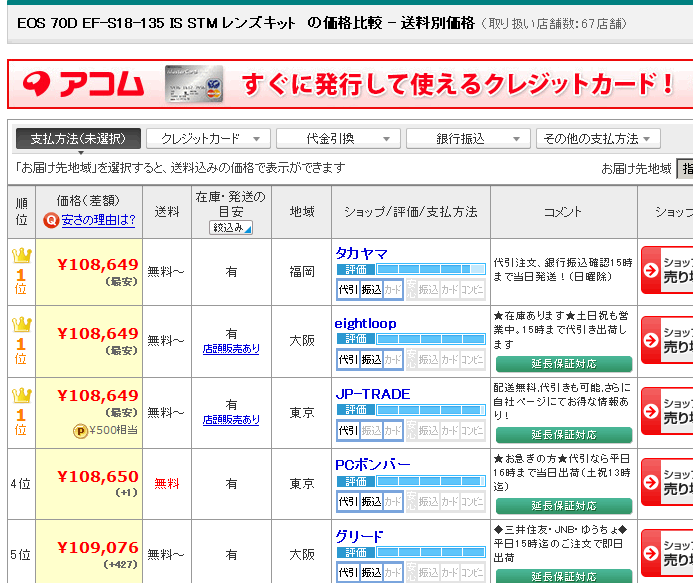The height and width of the screenshot is (583, 693).
Task: Open the eightloop shop link
Action: coord(366,324)
